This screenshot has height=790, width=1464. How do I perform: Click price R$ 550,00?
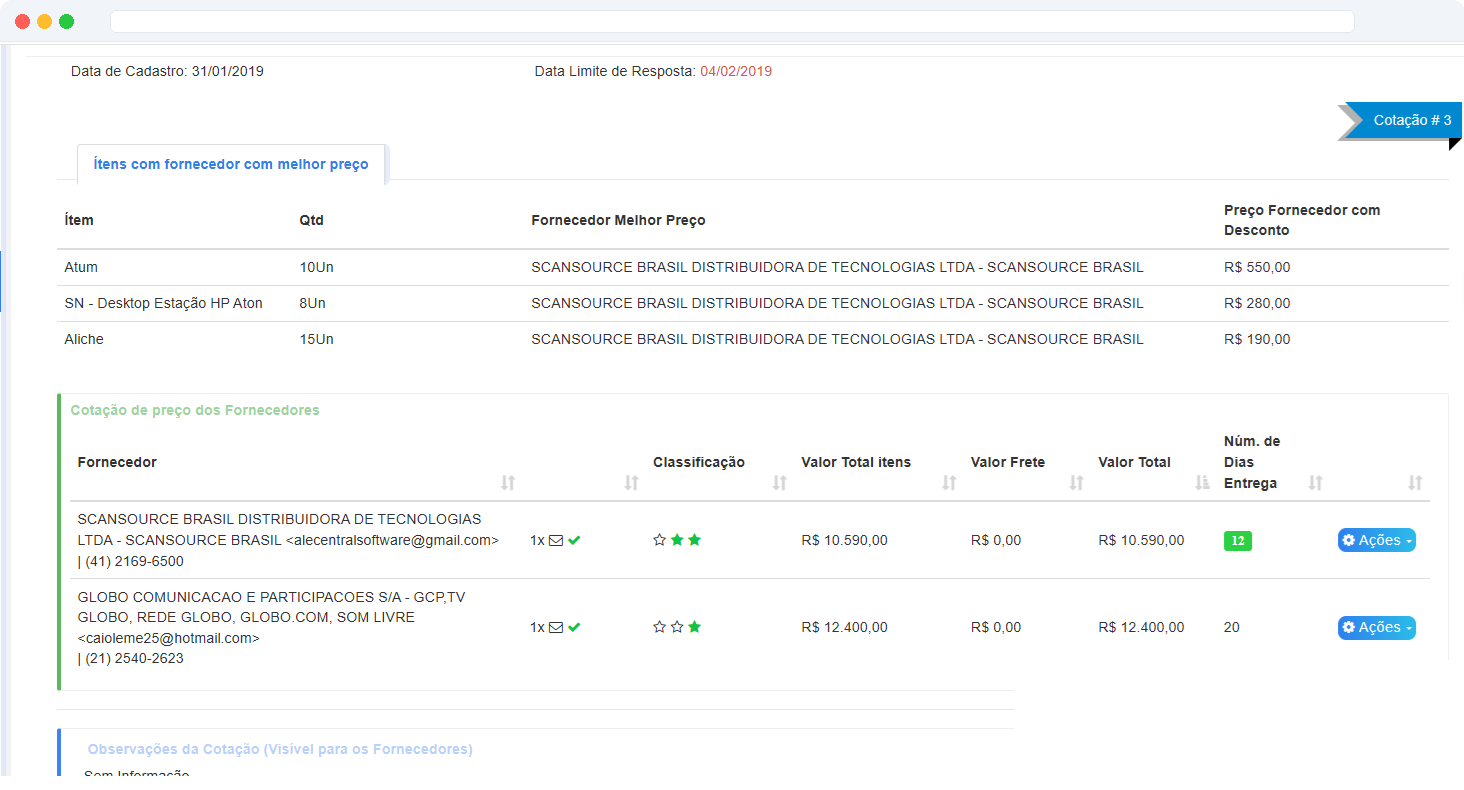click(1257, 267)
